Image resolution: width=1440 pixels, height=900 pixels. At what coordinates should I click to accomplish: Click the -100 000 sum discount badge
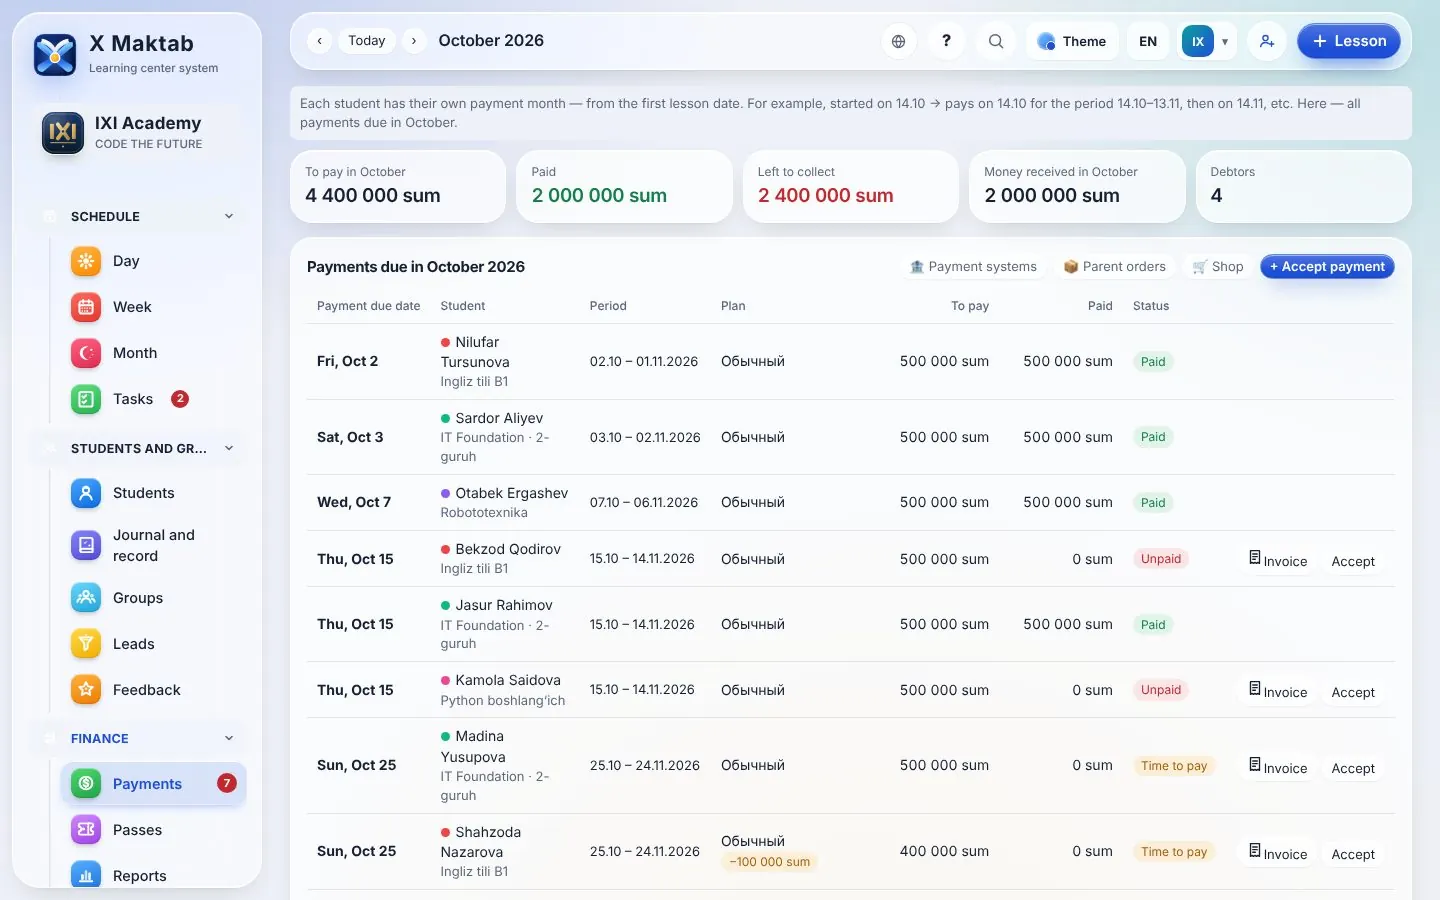click(x=769, y=862)
